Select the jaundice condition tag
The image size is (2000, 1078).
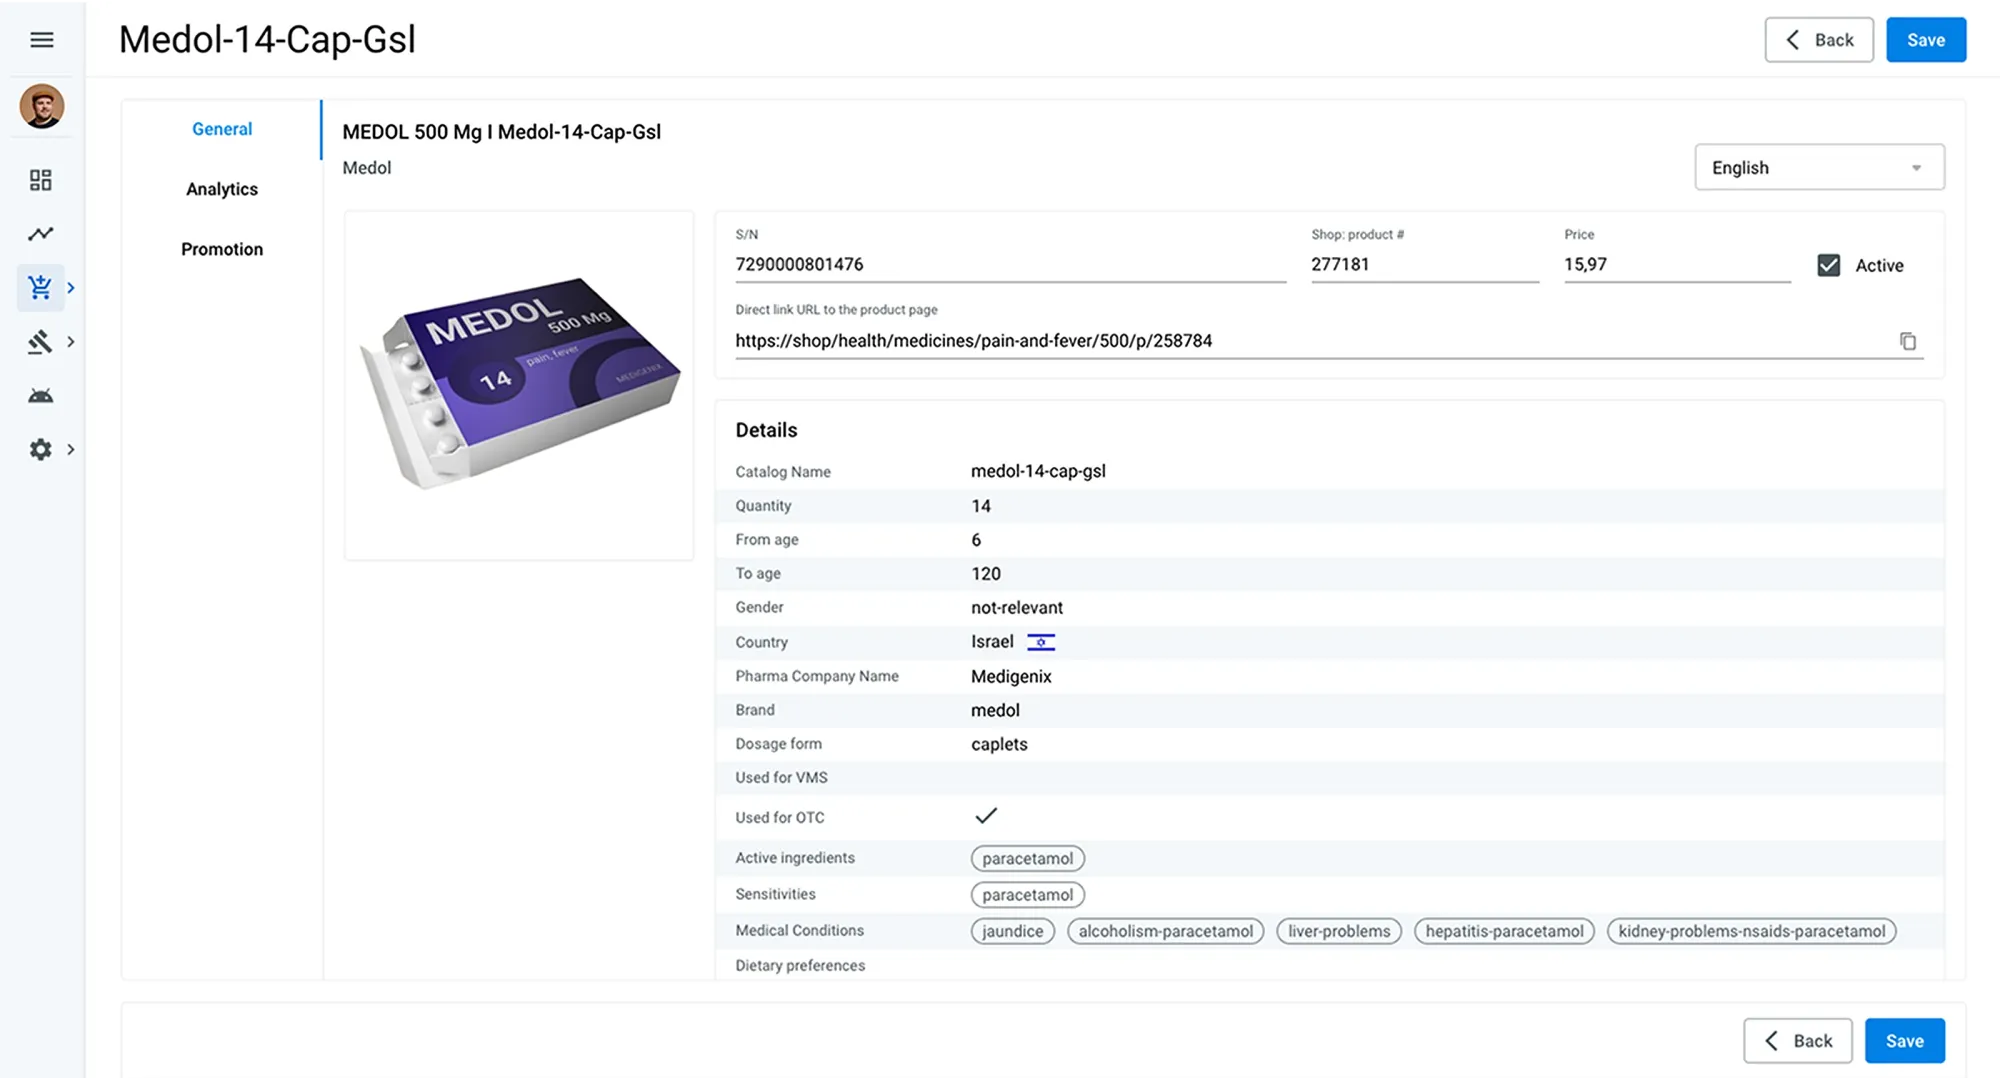[x=1012, y=931]
